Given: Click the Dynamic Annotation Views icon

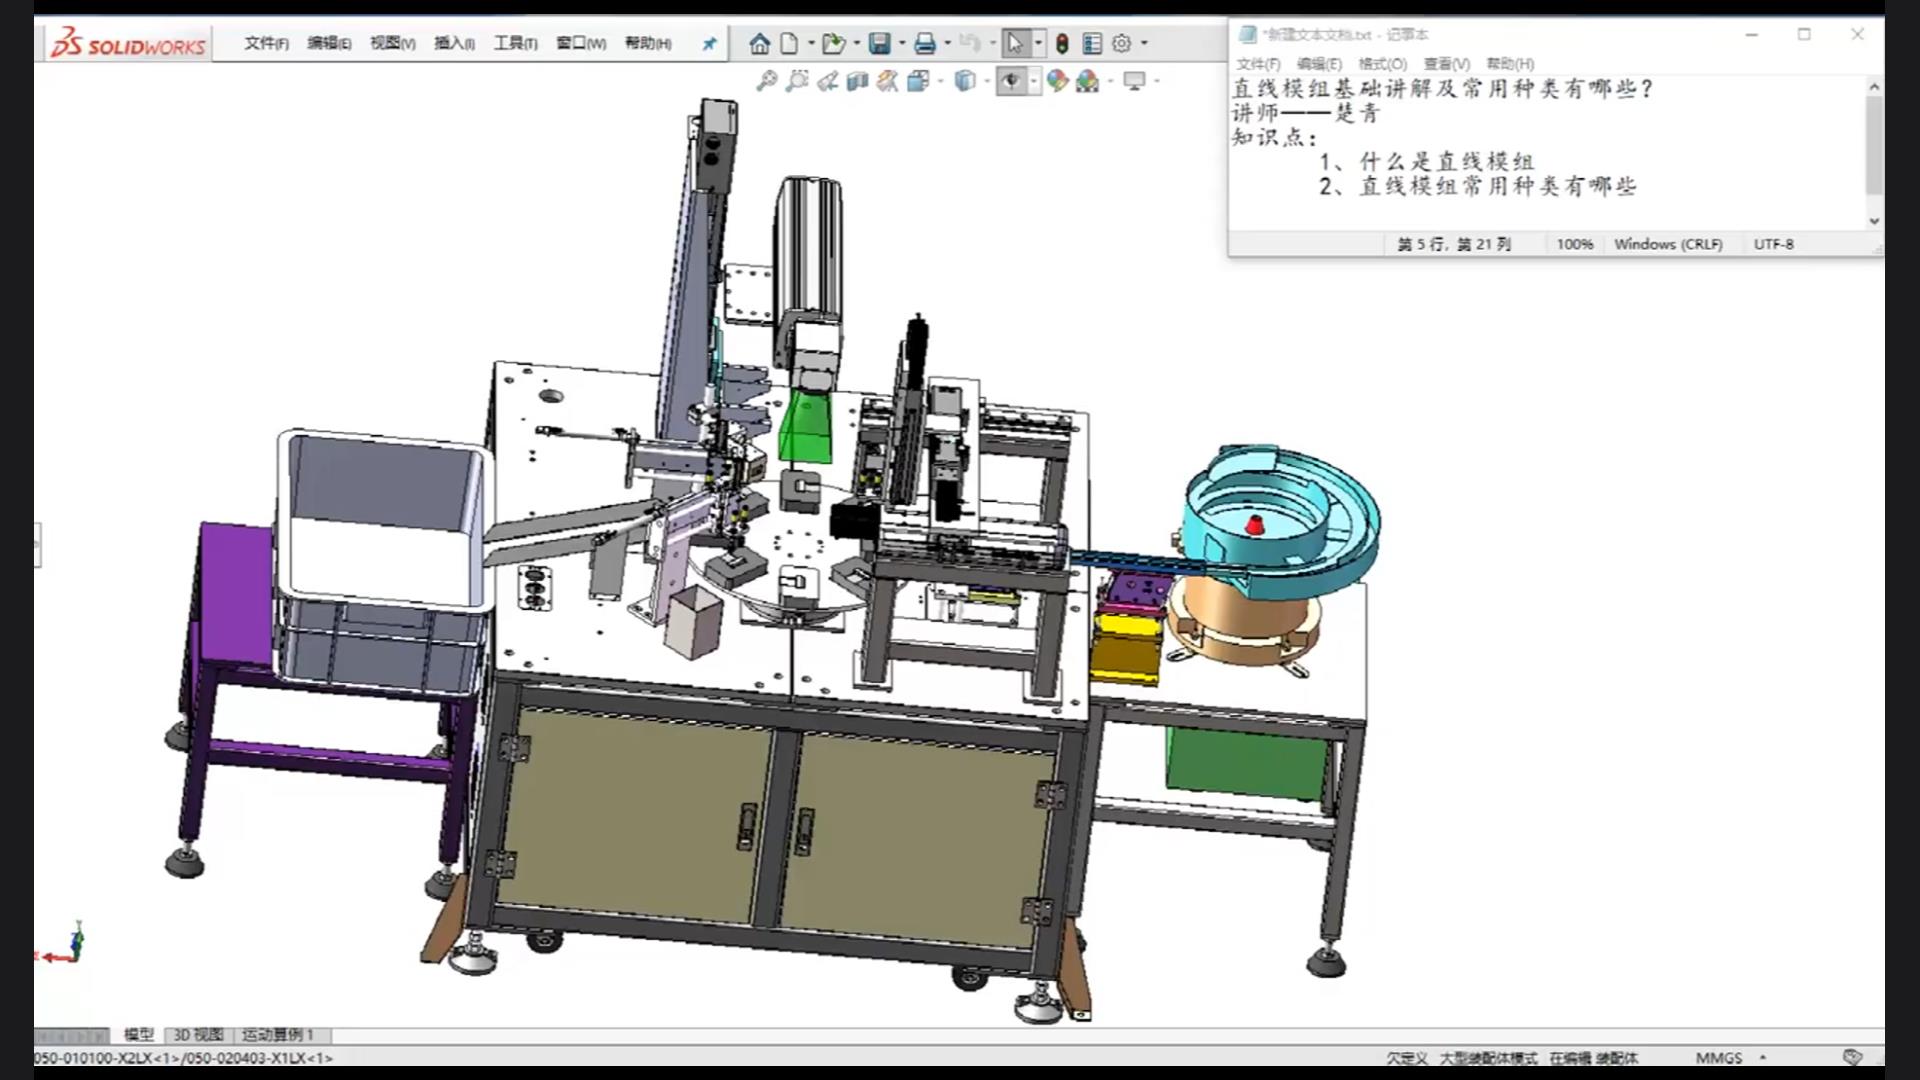Looking at the screenshot, I should point(887,81).
